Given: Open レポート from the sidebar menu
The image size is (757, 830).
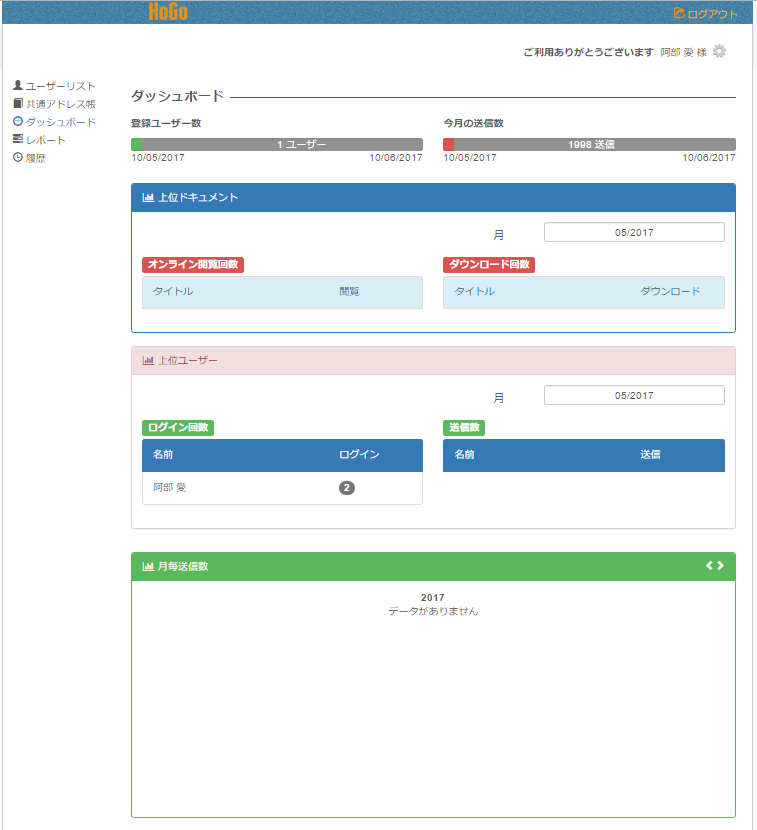Looking at the screenshot, I should coord(46,140).
